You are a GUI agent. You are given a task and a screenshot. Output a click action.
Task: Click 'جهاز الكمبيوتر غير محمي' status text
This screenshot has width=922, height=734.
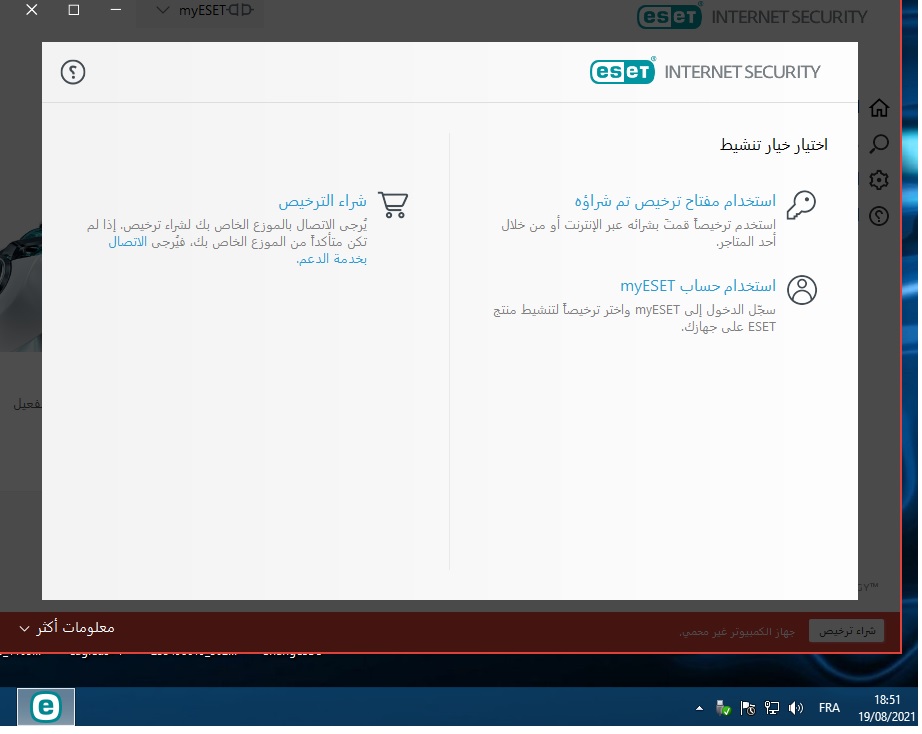[737, 632]
